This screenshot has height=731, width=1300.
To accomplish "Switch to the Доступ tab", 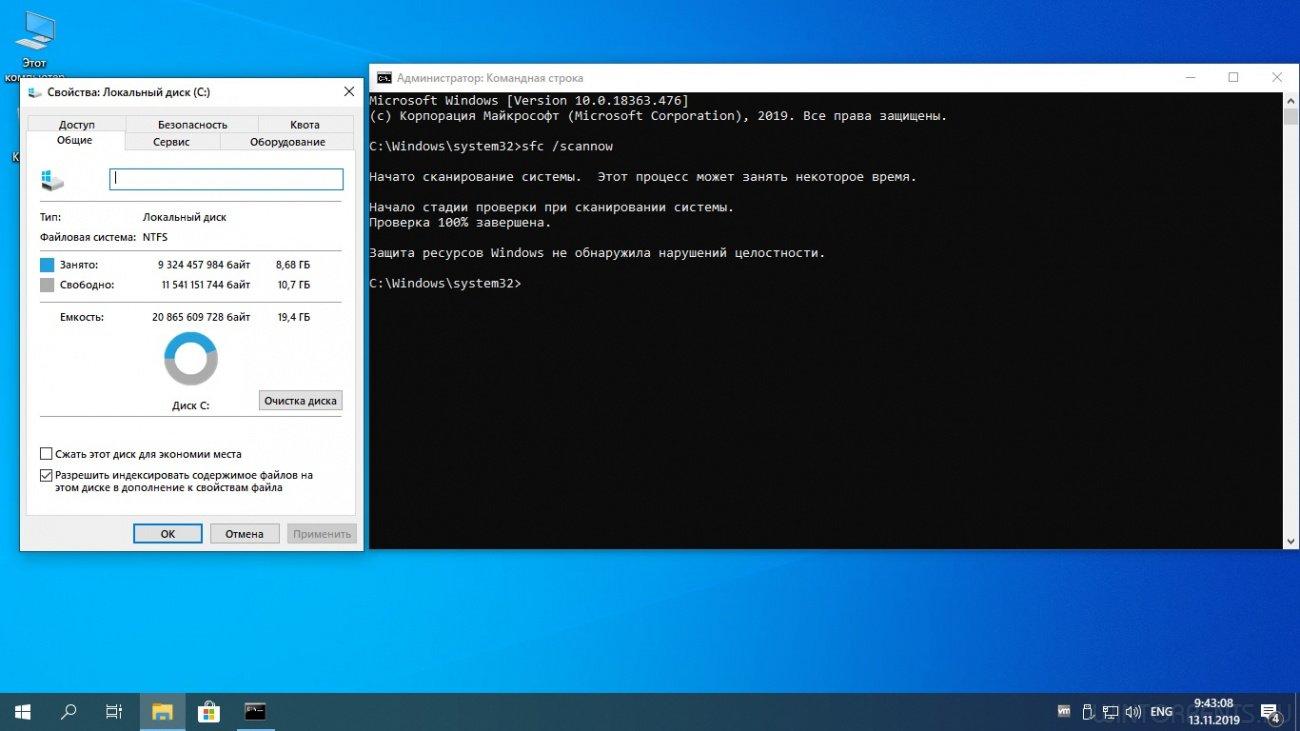I will [76, 125].
